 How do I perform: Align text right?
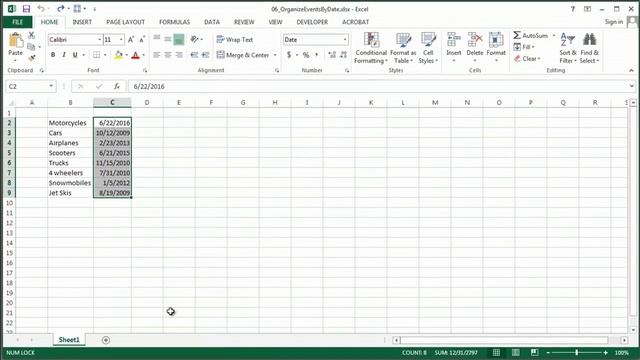179,55
